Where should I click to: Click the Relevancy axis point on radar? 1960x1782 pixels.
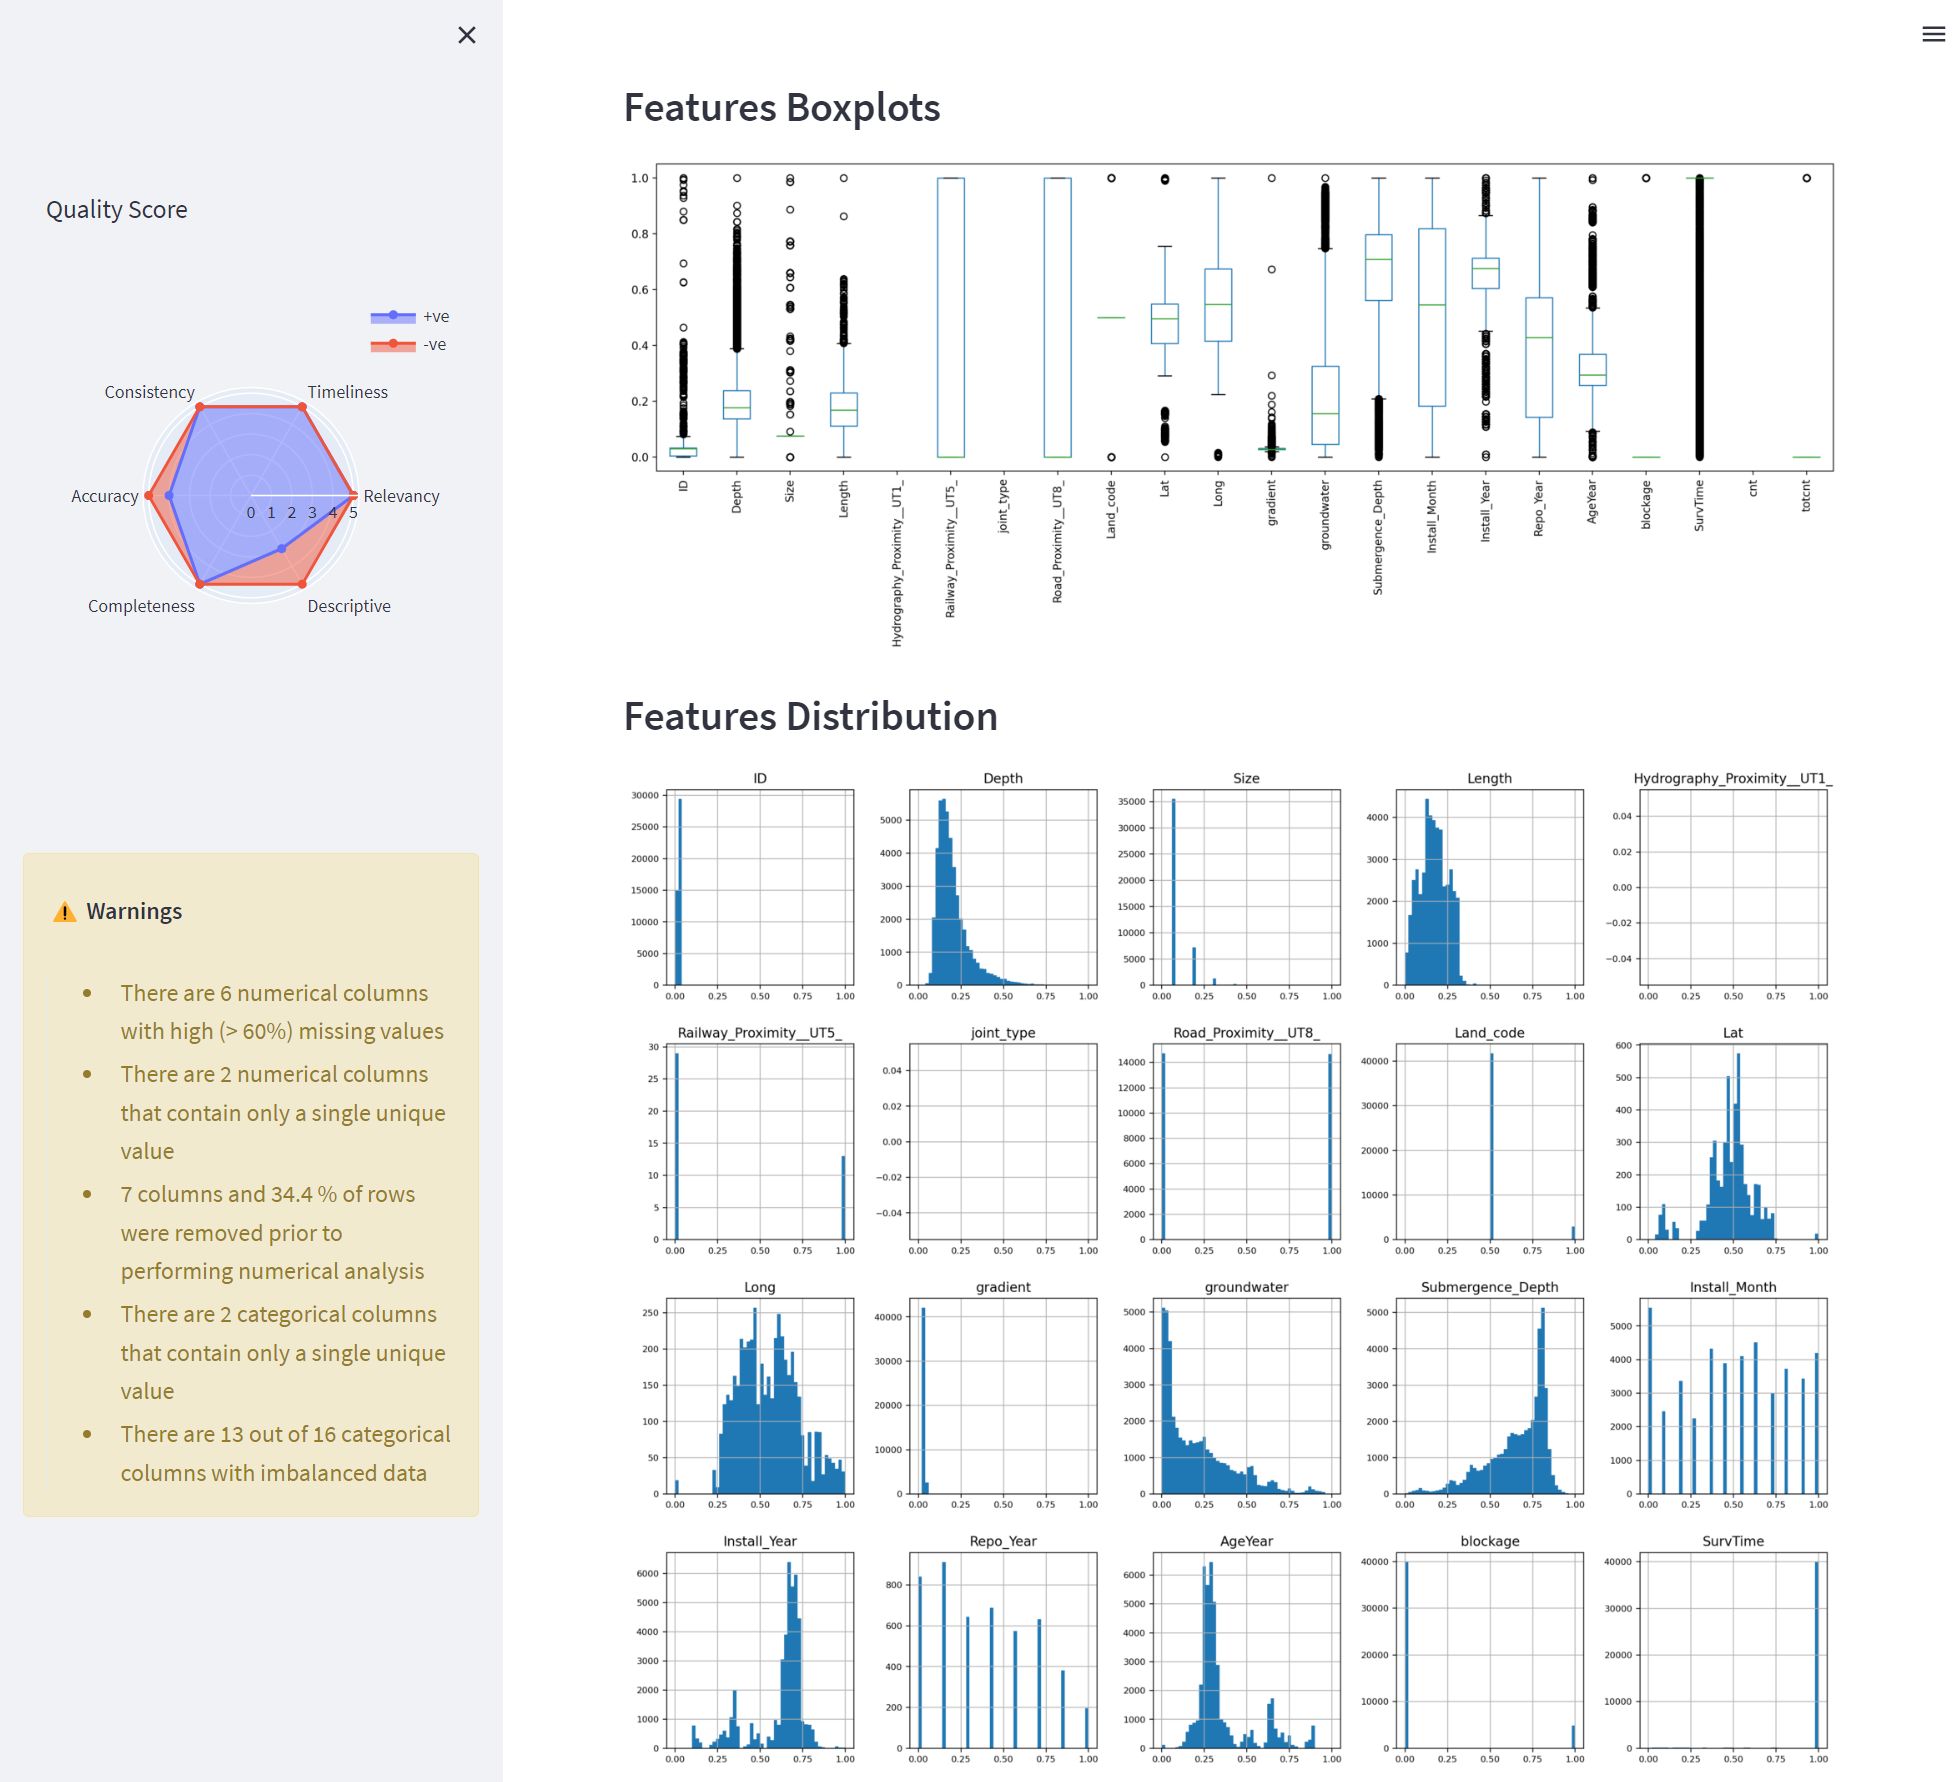tap(352, 495)
